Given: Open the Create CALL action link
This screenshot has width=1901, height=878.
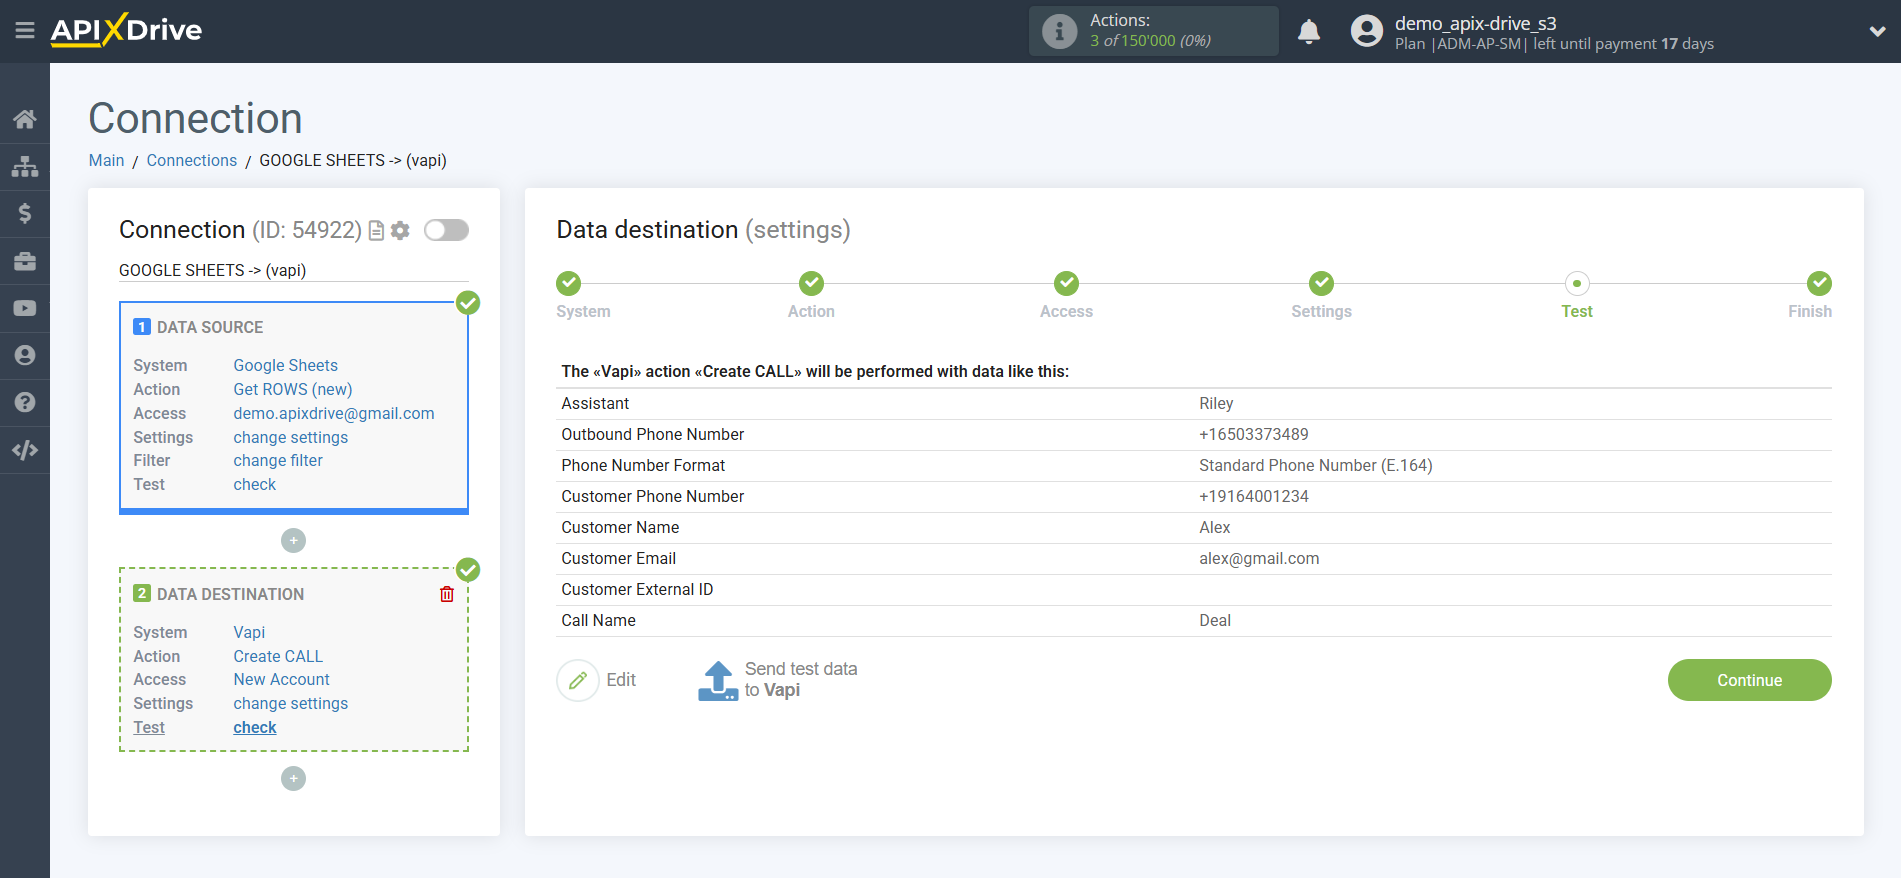Looking at the screenshot, I should [x=278, y=656].
